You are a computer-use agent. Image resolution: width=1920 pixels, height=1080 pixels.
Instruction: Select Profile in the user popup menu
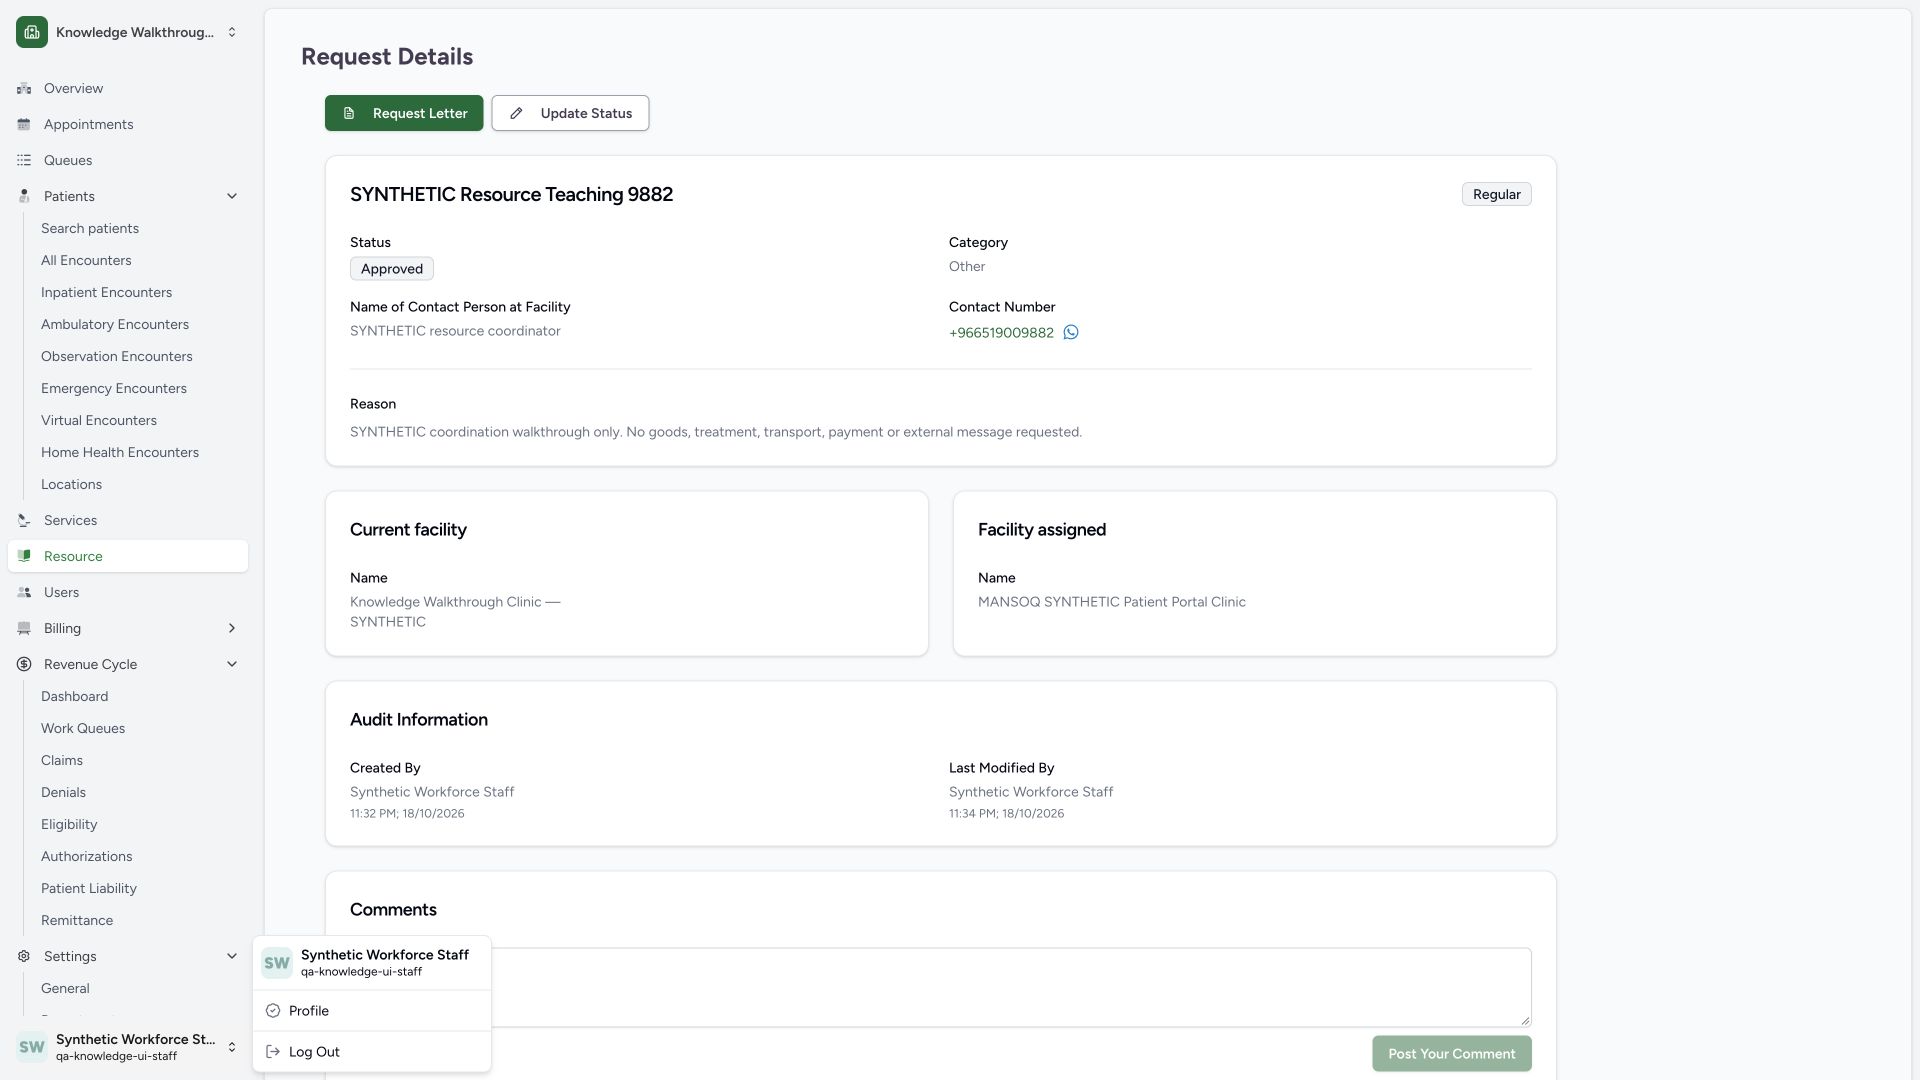point(372,1011)
